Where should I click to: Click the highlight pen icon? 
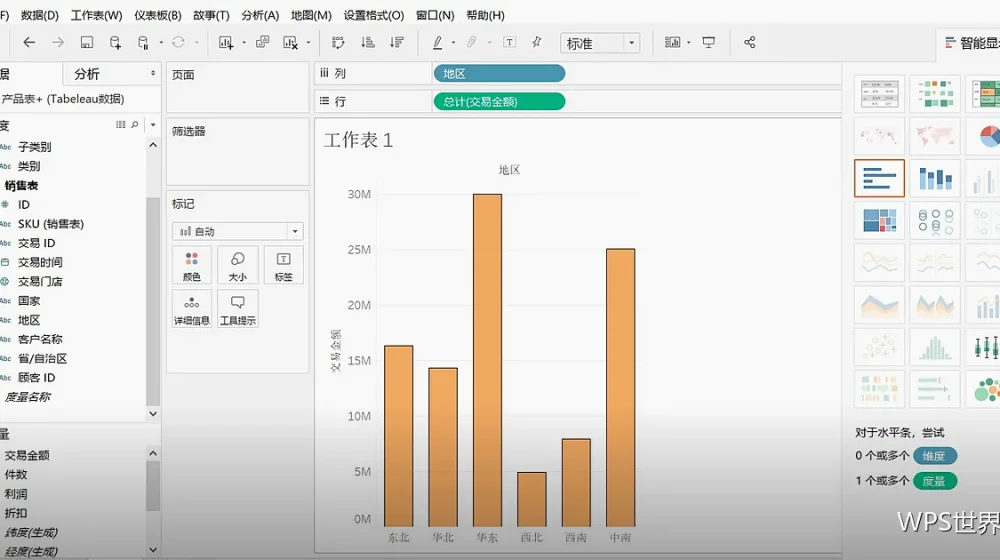(438, 42)
